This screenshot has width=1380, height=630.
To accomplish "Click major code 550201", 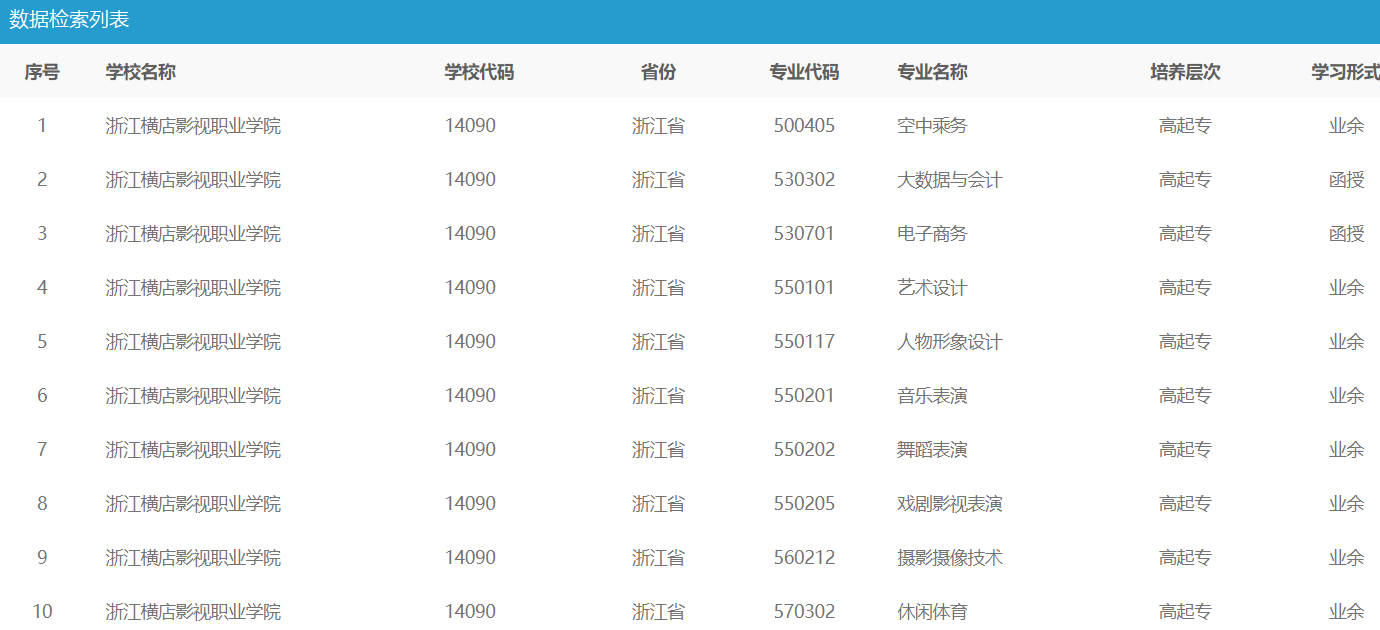I will coord(804,396).
